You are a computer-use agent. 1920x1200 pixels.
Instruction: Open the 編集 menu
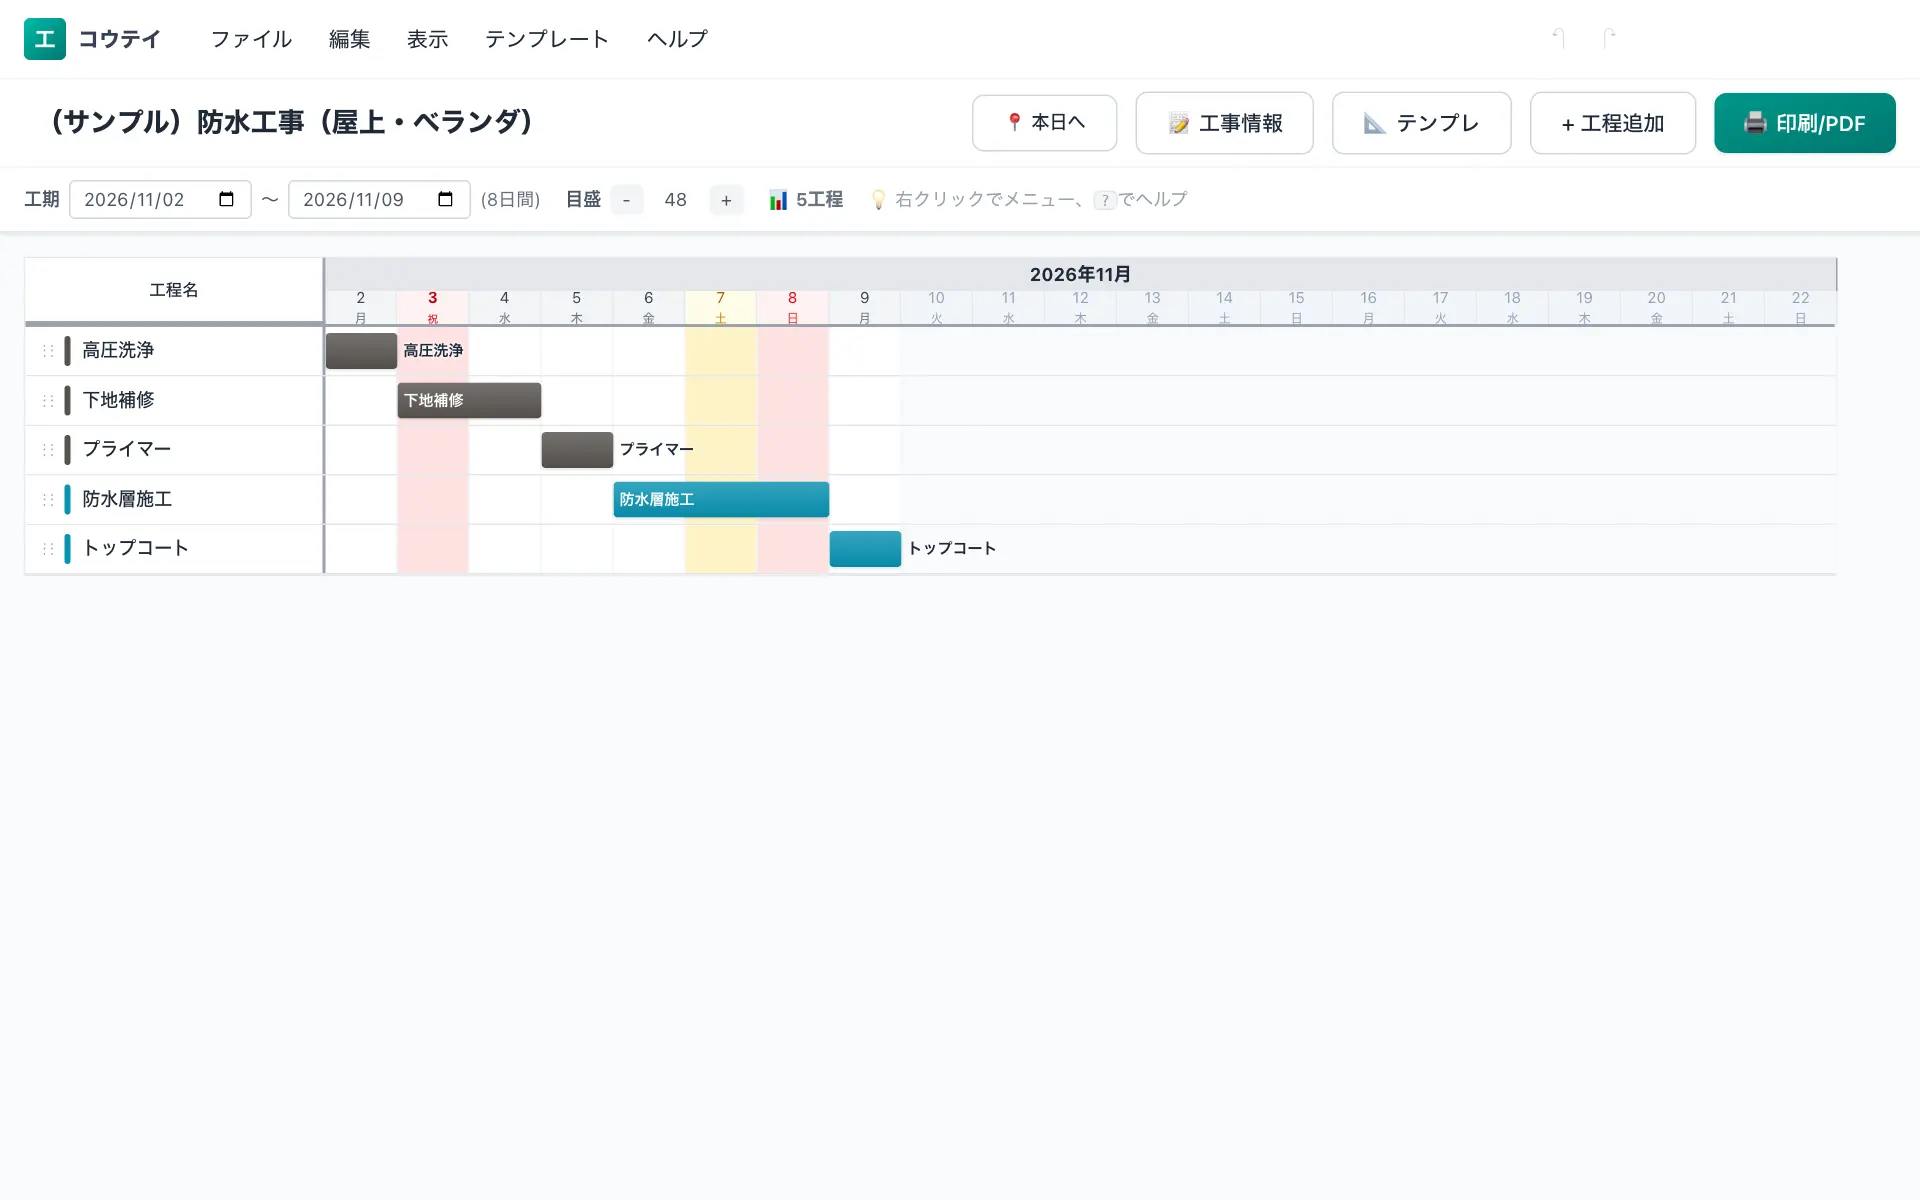point(350,39)
